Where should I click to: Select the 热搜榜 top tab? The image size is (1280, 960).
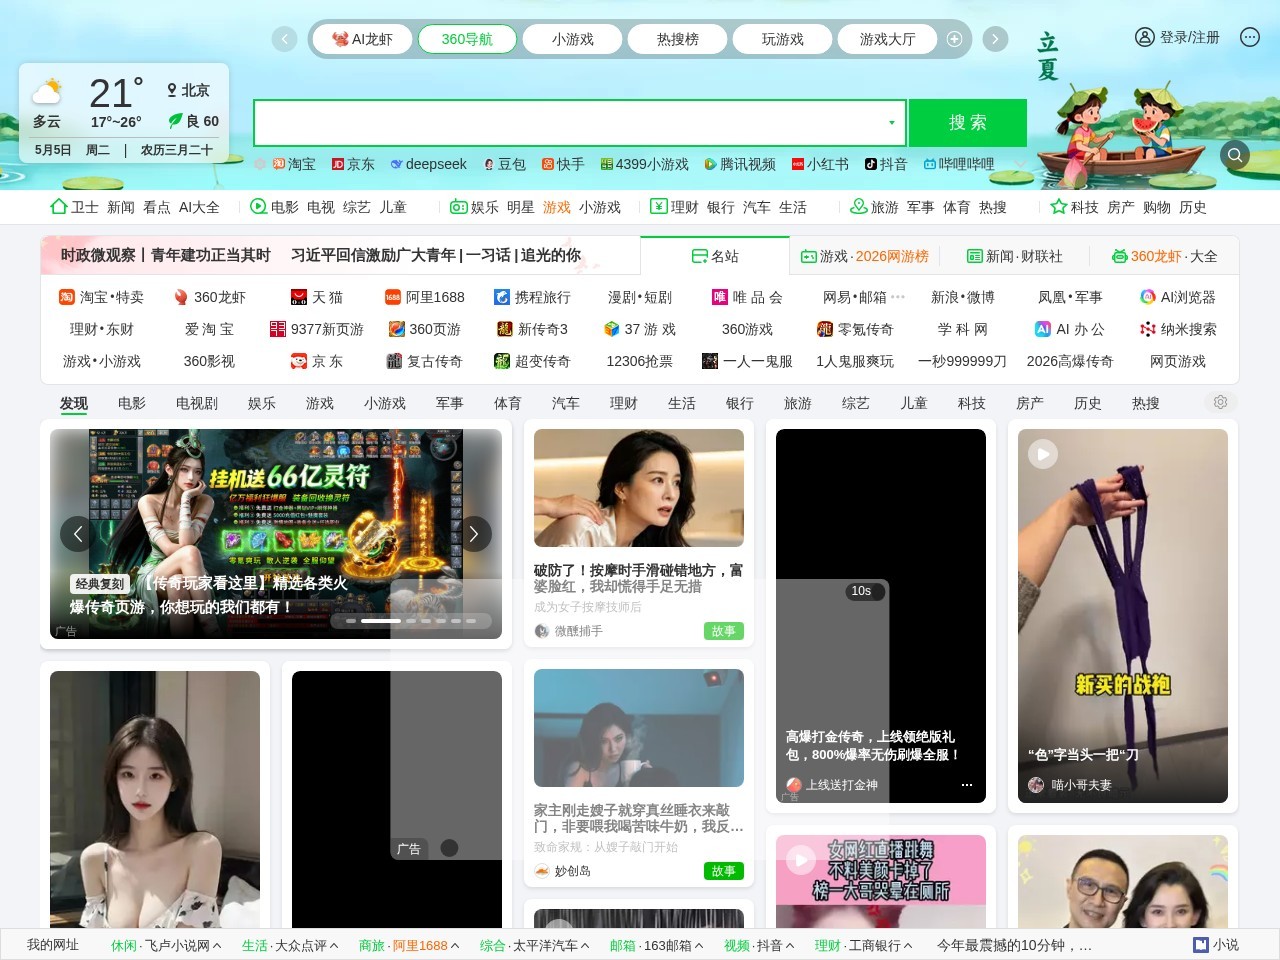[x=677, y=39]
